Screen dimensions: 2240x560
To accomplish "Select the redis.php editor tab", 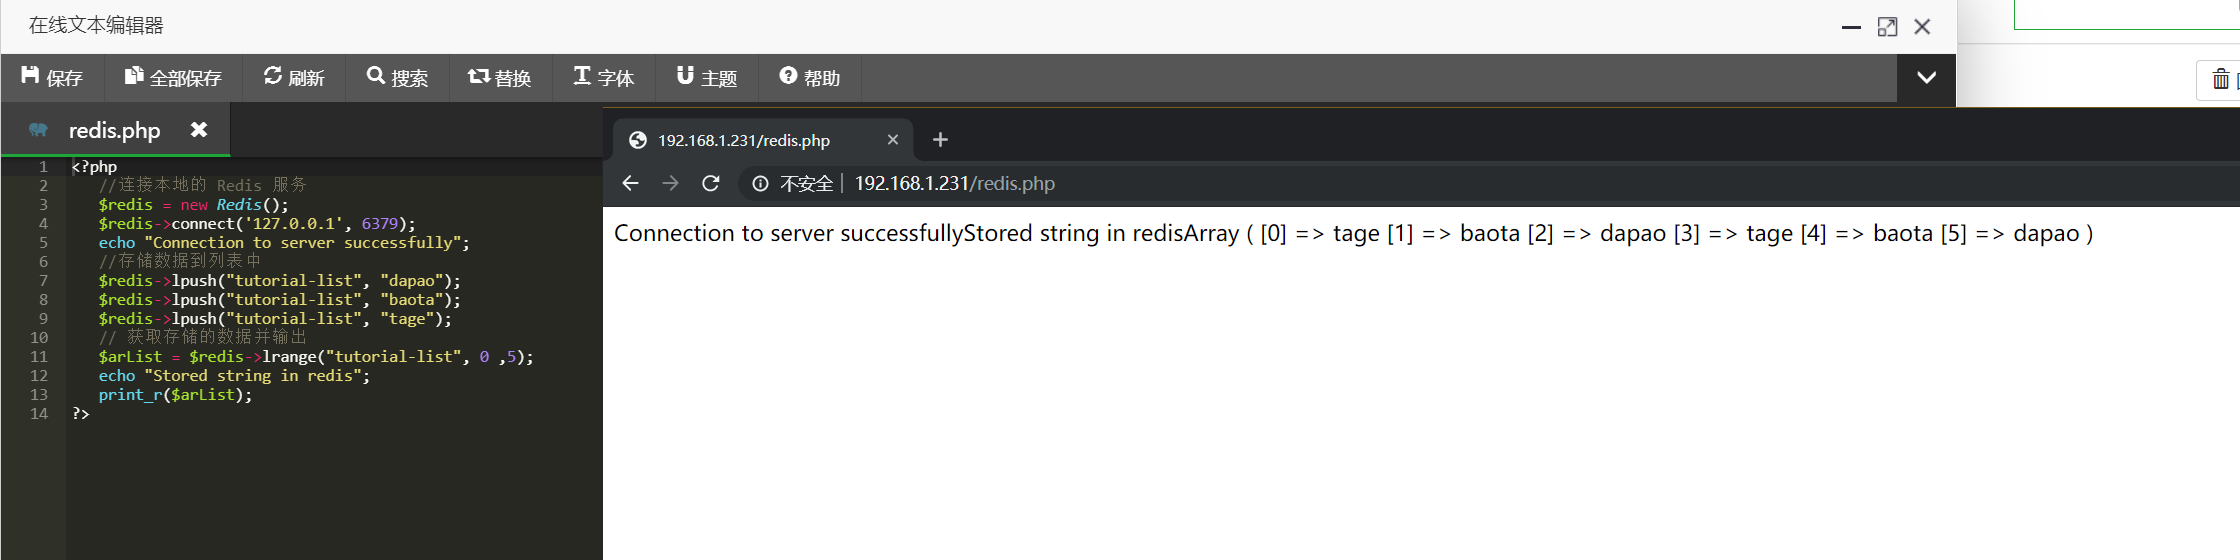I will click(x=115, y=130).
